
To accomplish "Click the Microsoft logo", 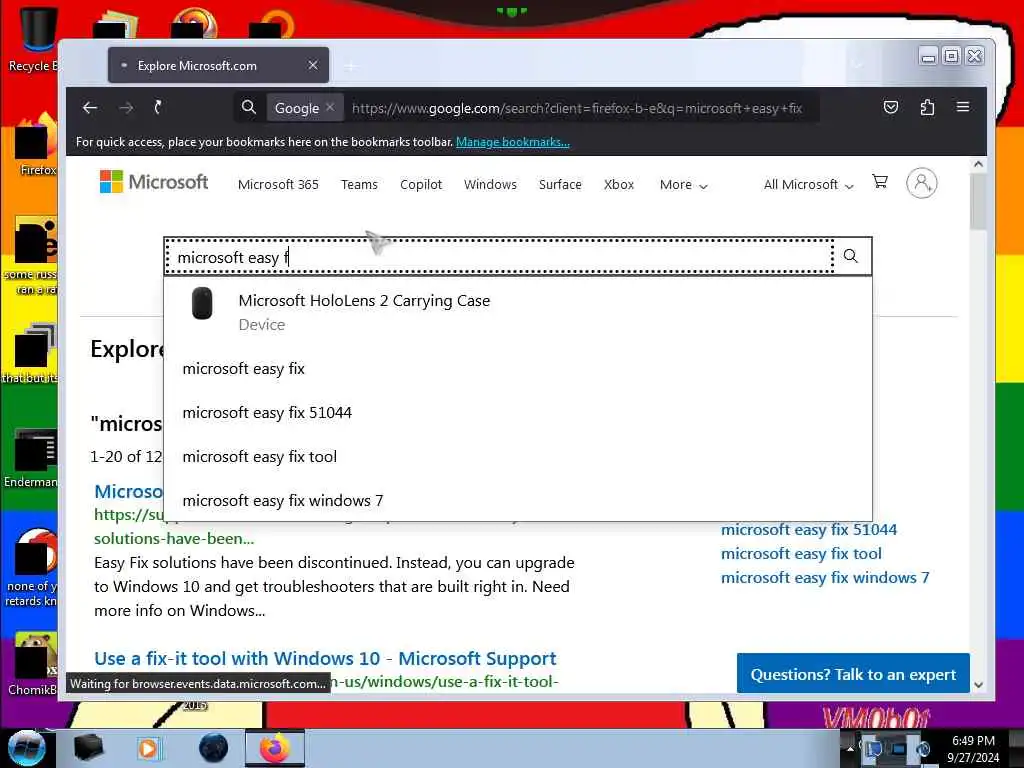I will tap(154, 182).
